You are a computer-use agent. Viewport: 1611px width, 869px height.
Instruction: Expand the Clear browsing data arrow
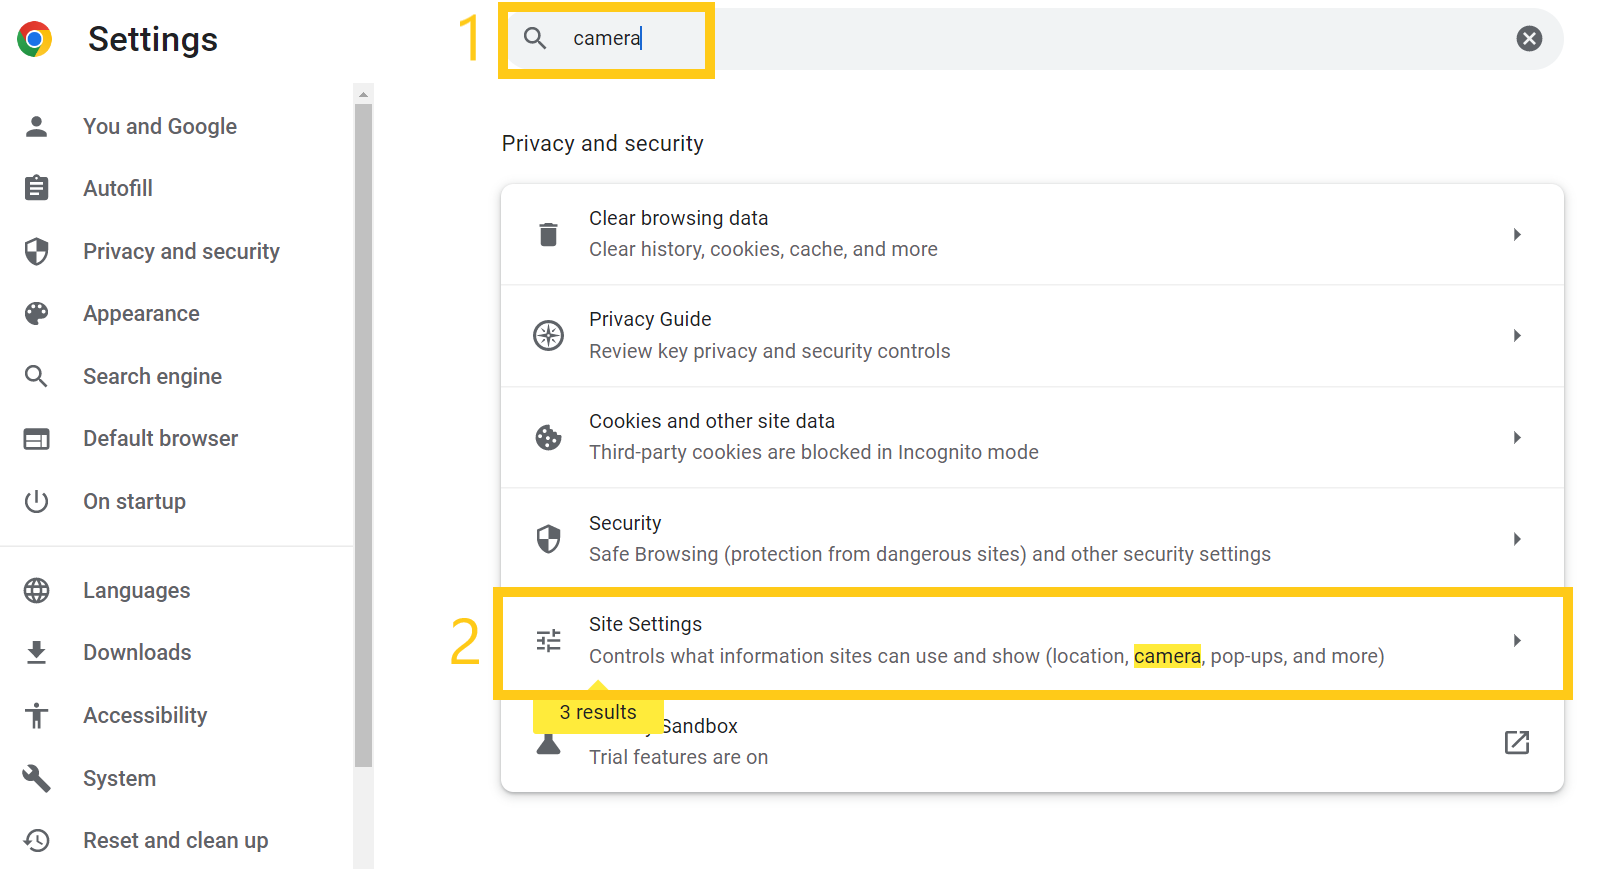coord(1516,235)
